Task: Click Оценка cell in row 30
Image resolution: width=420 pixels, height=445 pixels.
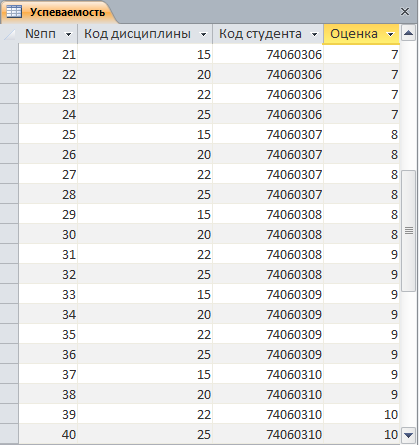Action: [x=361, y=234]
